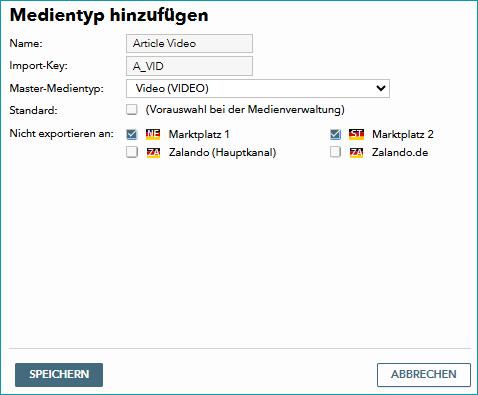Image resolution: width=478 pixels, height=395 pixels.
Task: Select the Zalando (Hauptkanal) label text
Action: pos(223,153)
